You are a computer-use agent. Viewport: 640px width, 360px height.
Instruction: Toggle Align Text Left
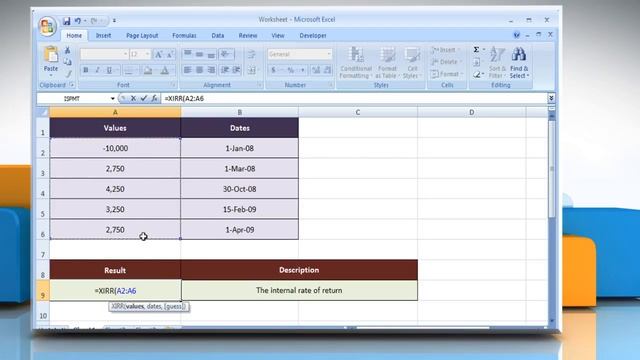pos(188,70)
